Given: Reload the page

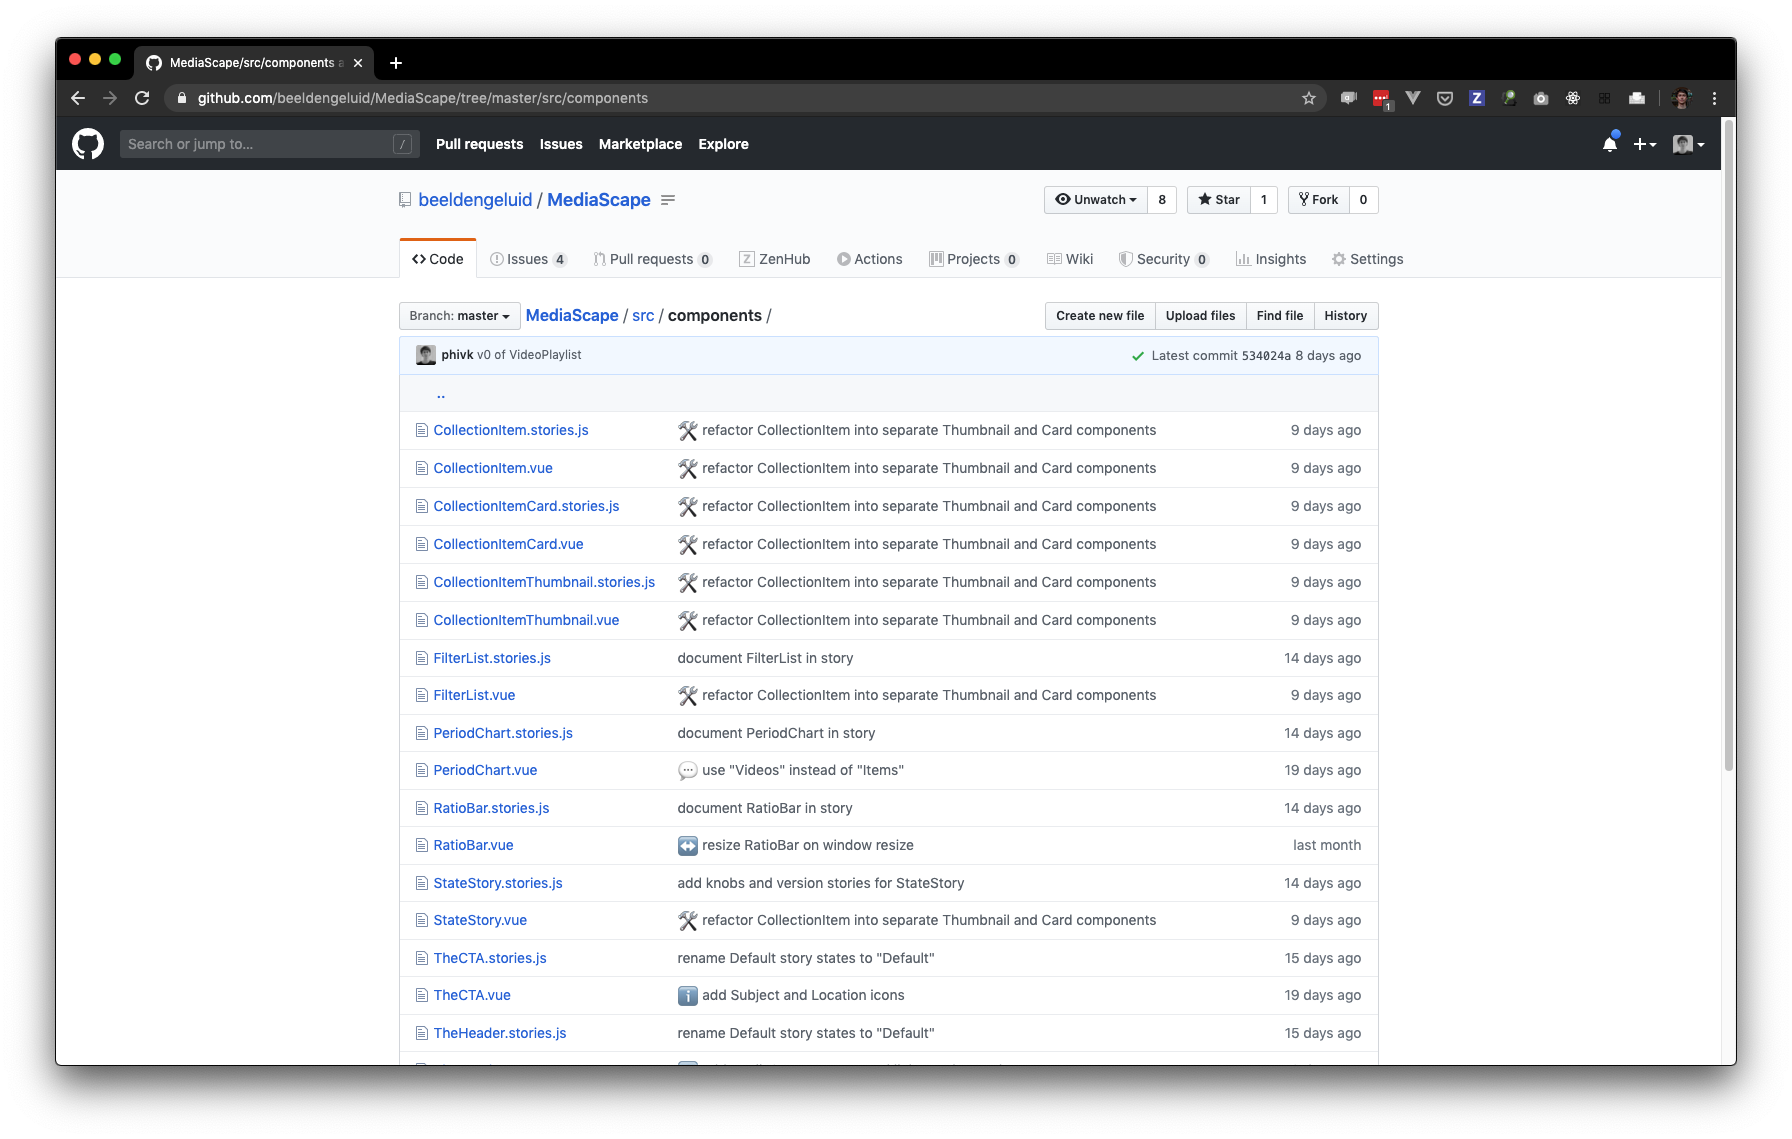Looking at the screenshot, I should click(x=142, y=98).
